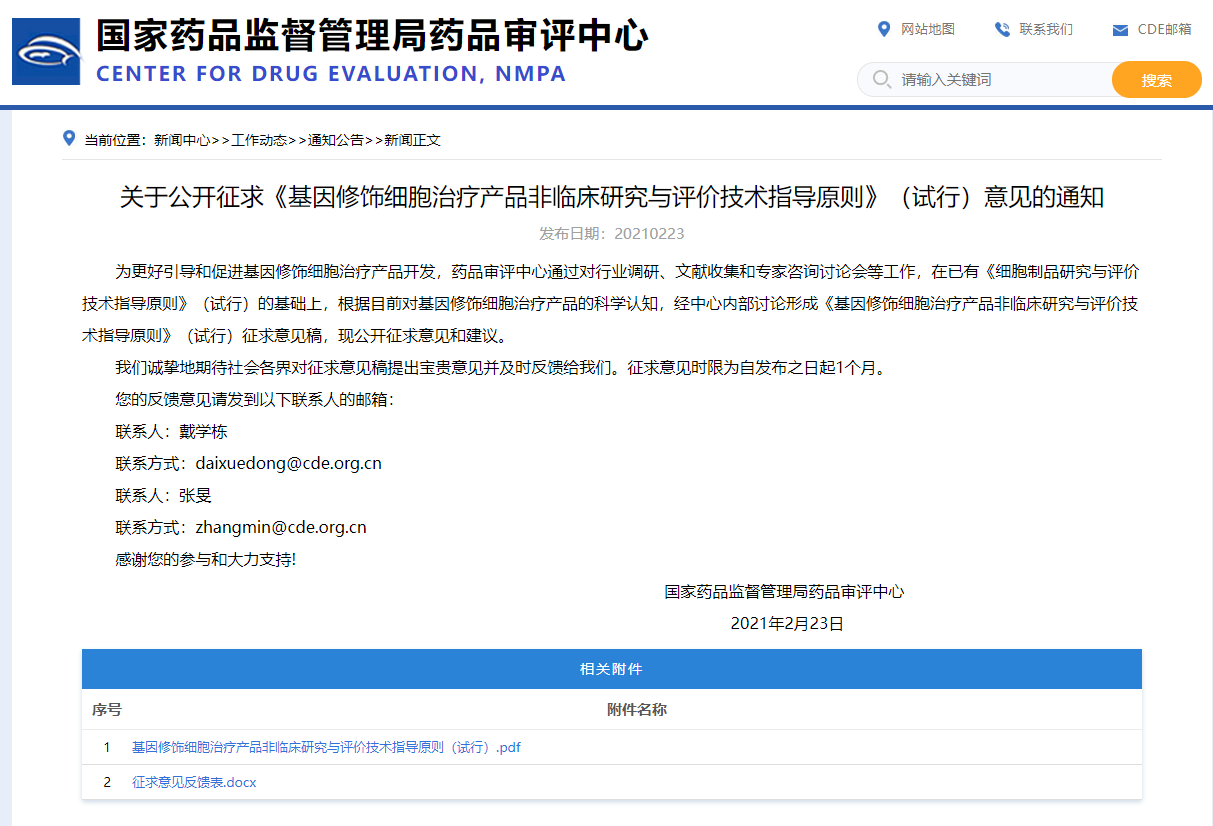Click the CDE logo image
This screenshot has width=1213, height=826.
pyautogui.click(x=46, y=51)
